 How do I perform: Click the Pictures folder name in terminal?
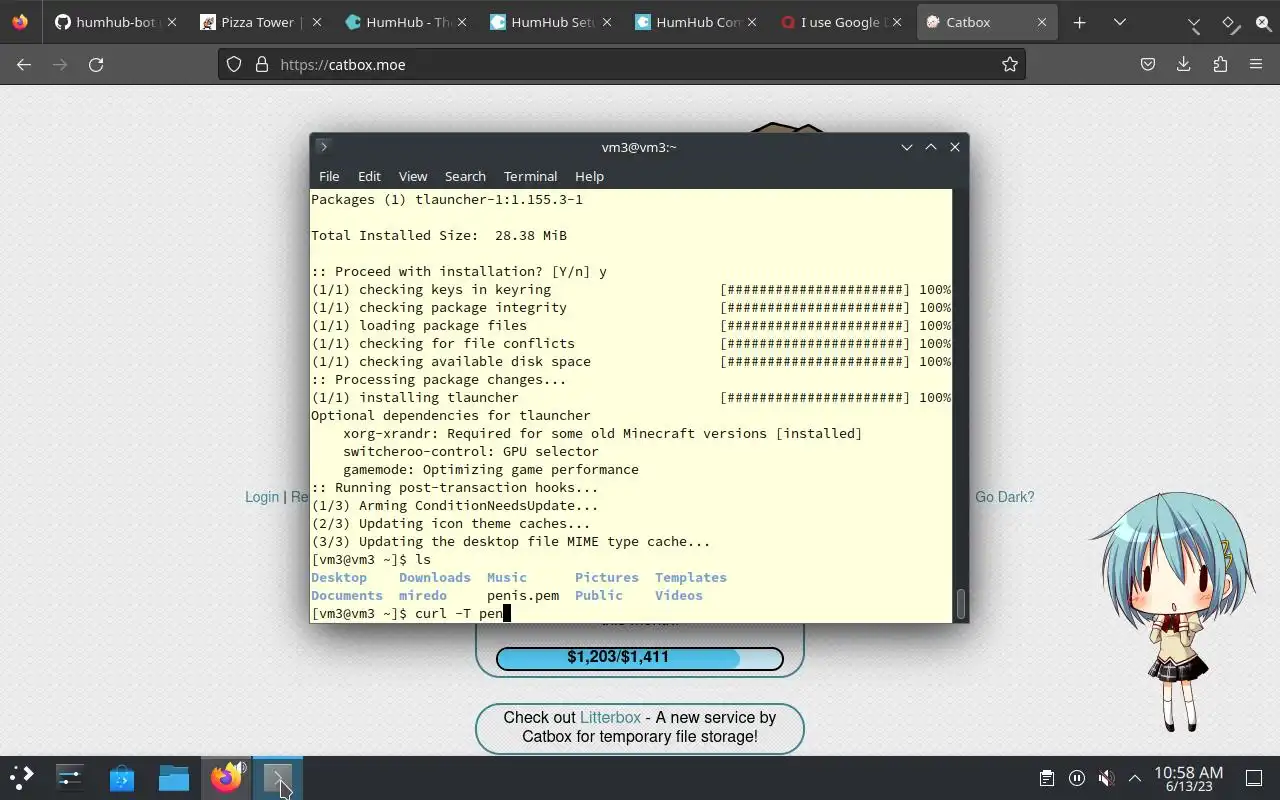pyautogui.click(x=607, y=577)
